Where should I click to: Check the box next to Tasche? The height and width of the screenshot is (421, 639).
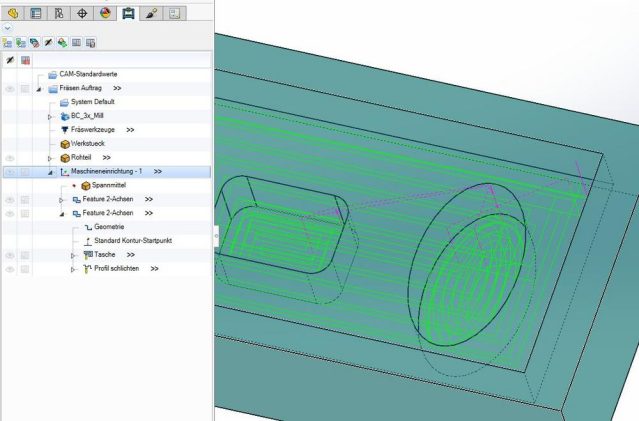25,256
